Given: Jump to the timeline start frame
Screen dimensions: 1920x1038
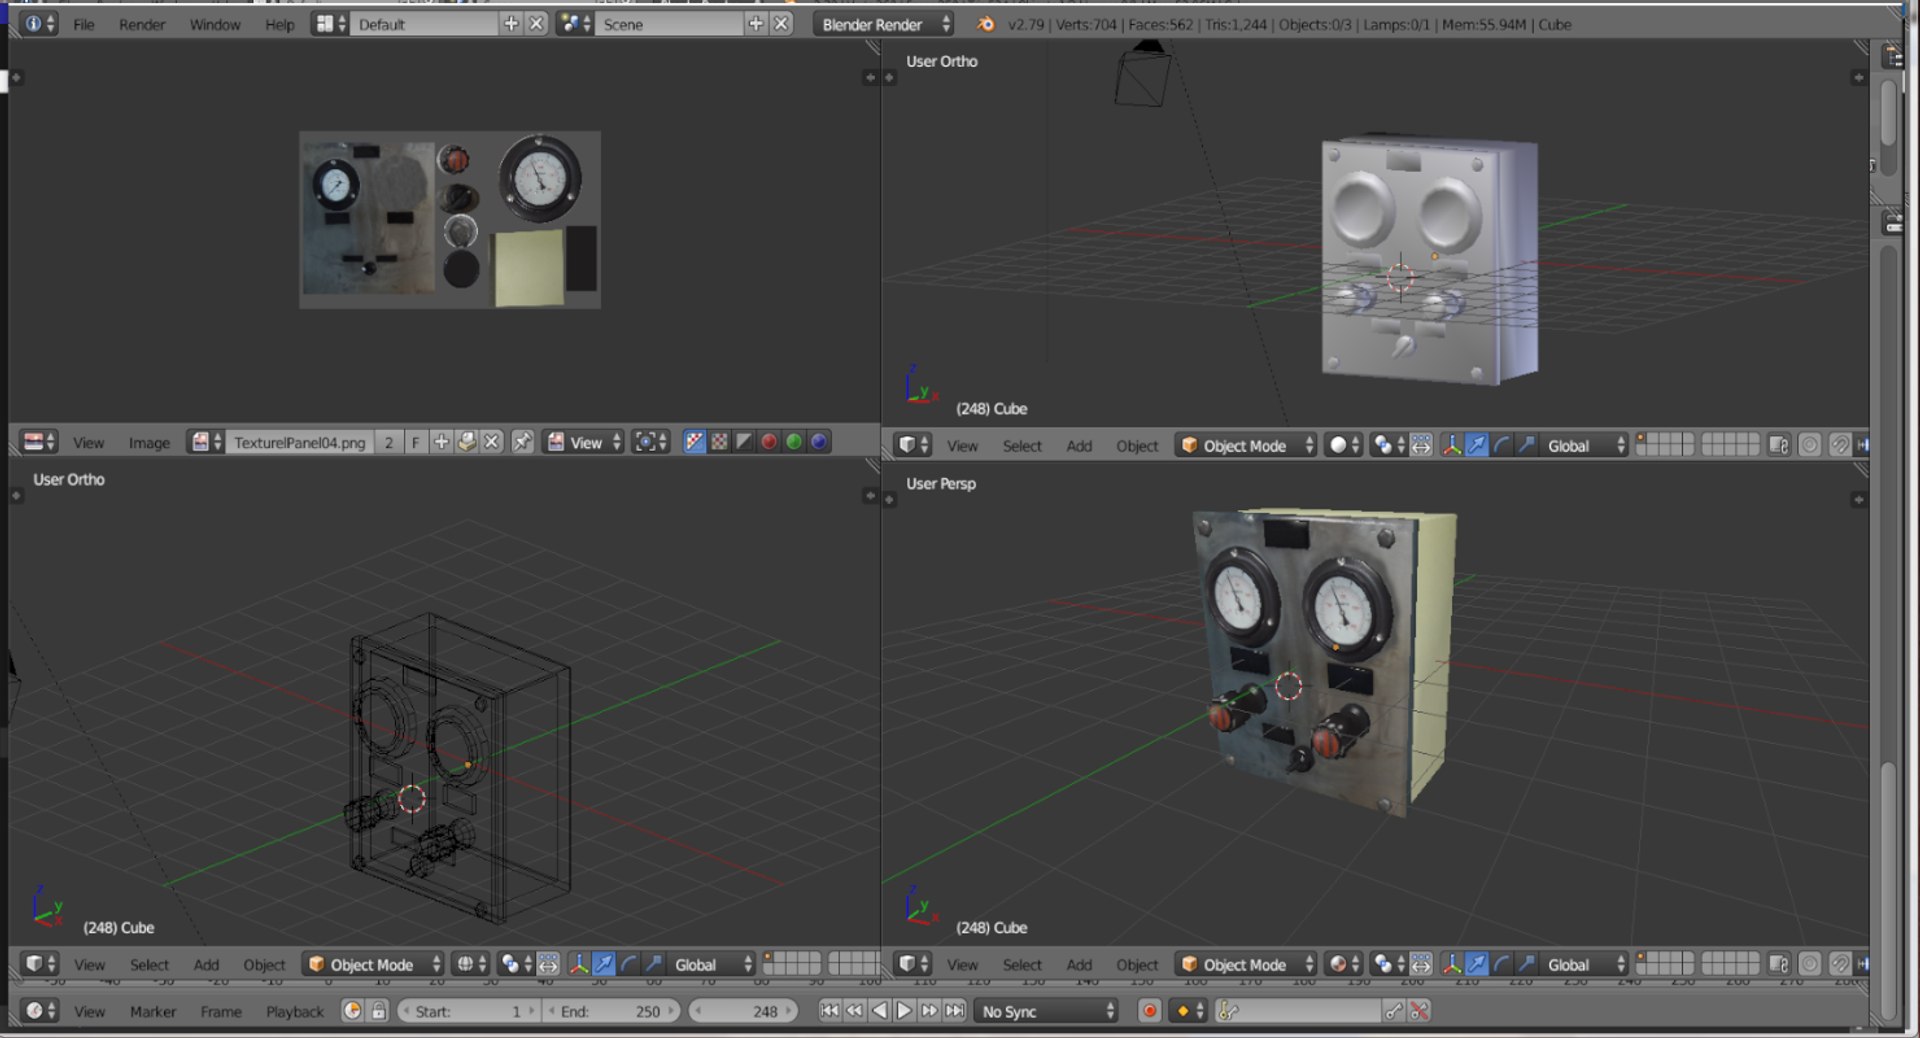Looking at the screenshot, I should pos(829,1011).
